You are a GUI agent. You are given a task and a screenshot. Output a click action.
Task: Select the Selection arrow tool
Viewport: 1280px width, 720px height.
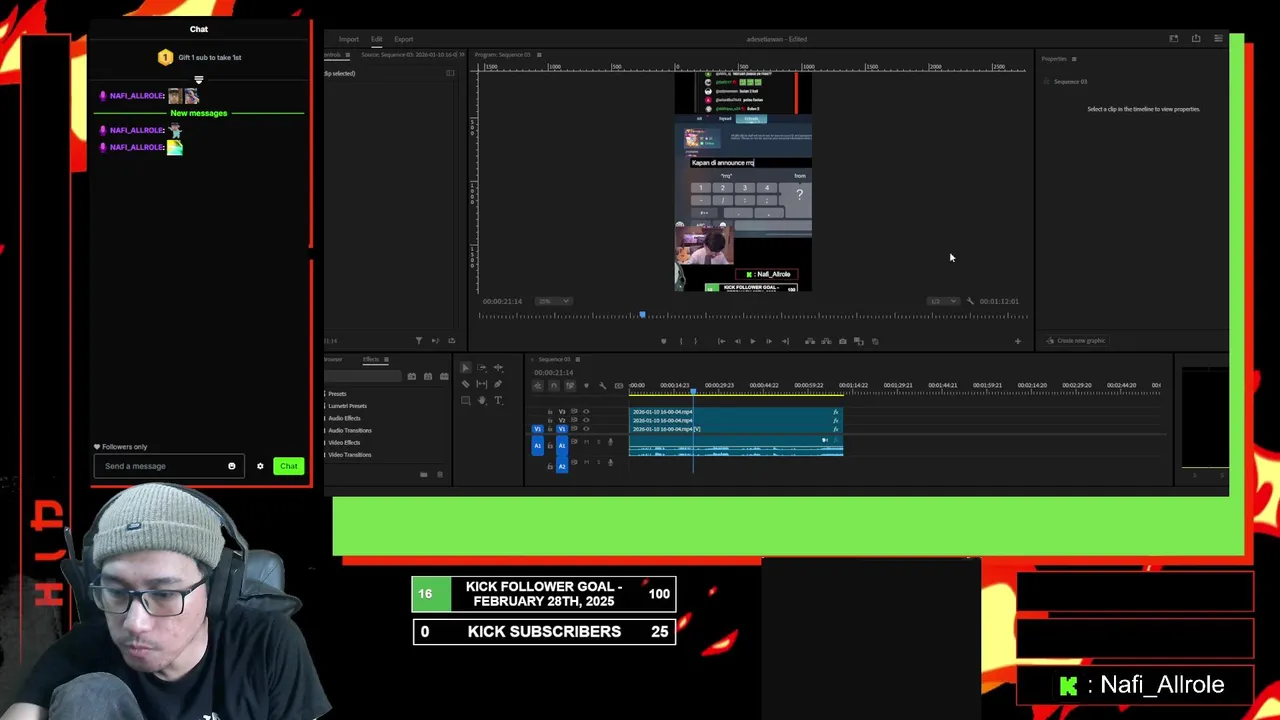tap(466, 368)
